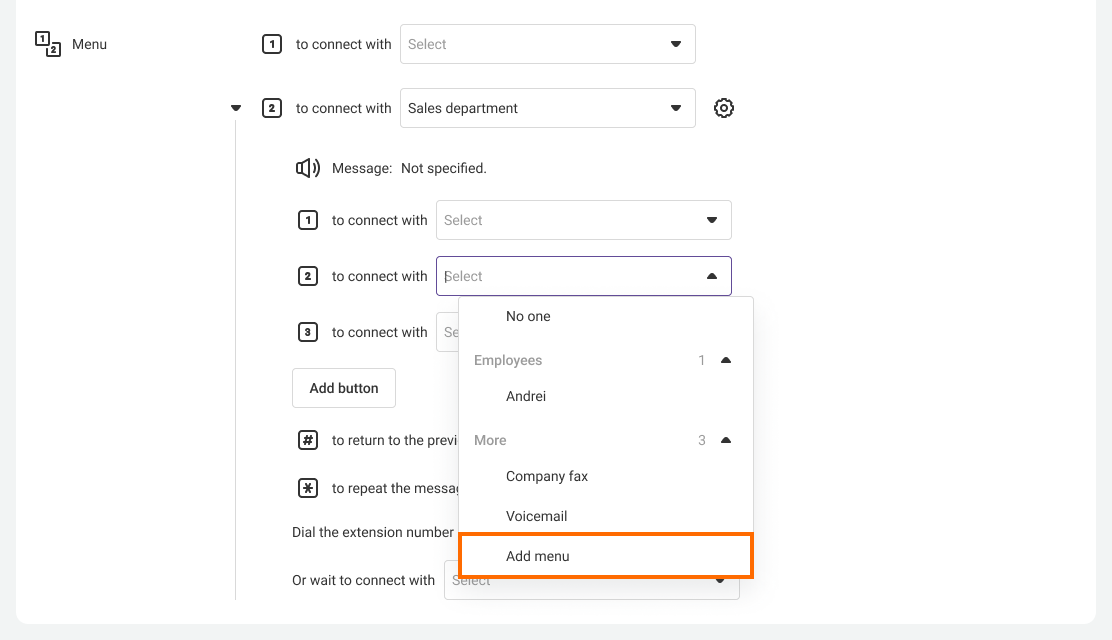The width and height of the screenshot is (1112, 640).
Task: Click the Menu icon in left sidebar
Action: point(48,44)
